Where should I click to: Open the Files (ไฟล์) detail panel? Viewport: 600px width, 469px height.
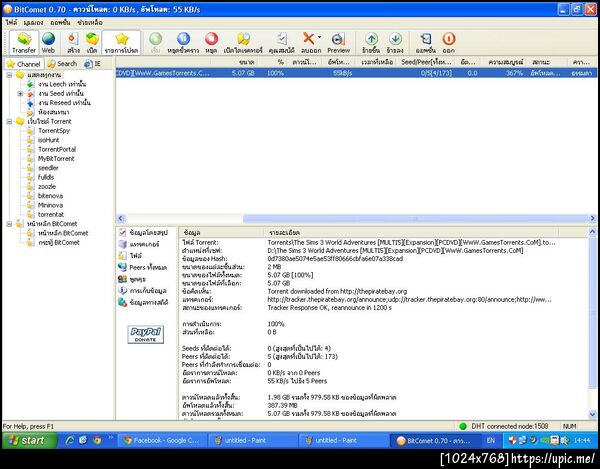coord(130,256)
